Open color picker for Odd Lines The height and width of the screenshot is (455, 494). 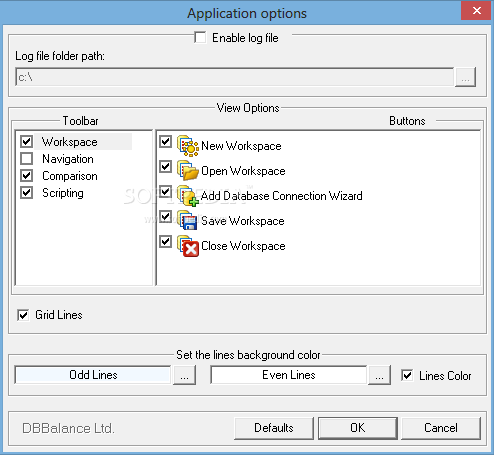pyautogui.click(x=184, y=375)
